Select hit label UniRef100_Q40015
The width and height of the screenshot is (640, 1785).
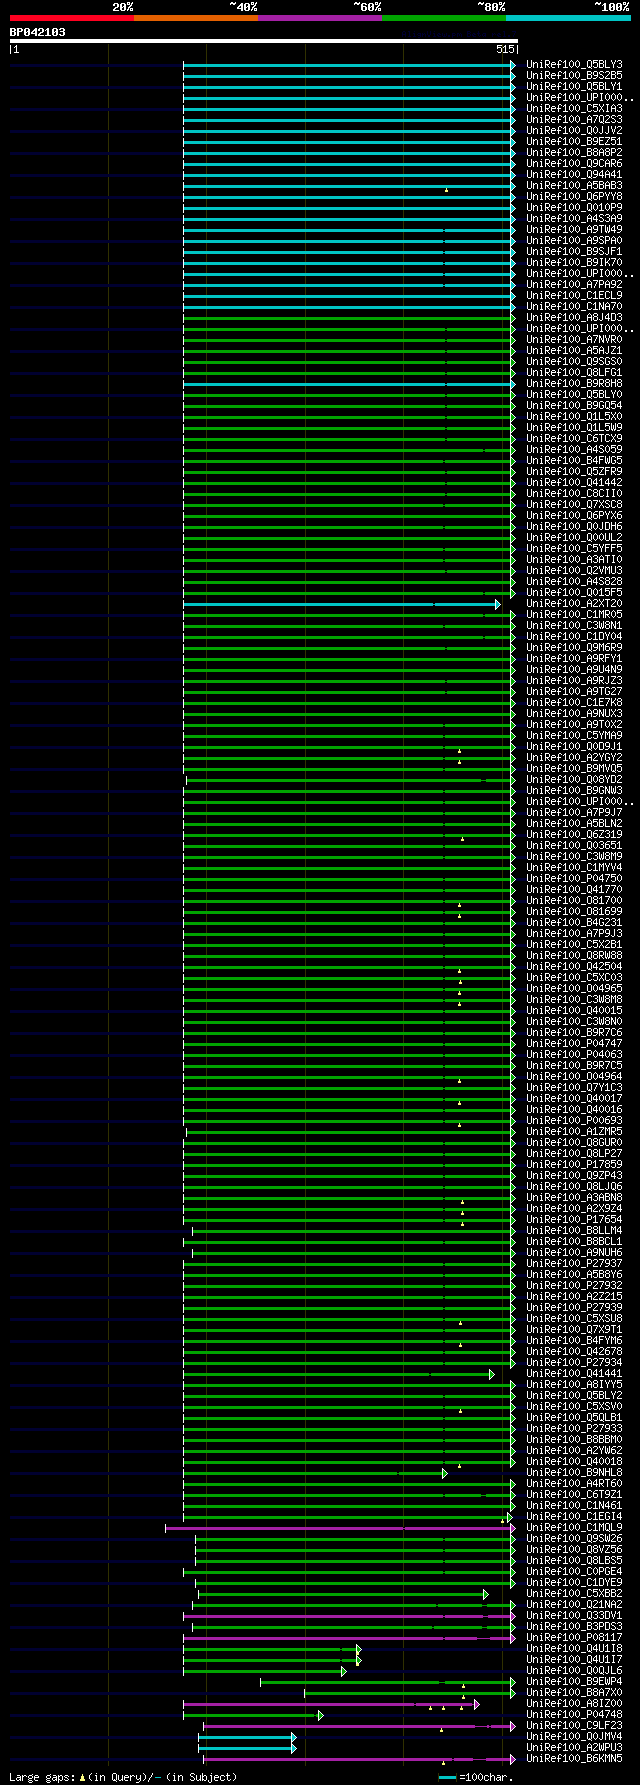[574, 1011]
